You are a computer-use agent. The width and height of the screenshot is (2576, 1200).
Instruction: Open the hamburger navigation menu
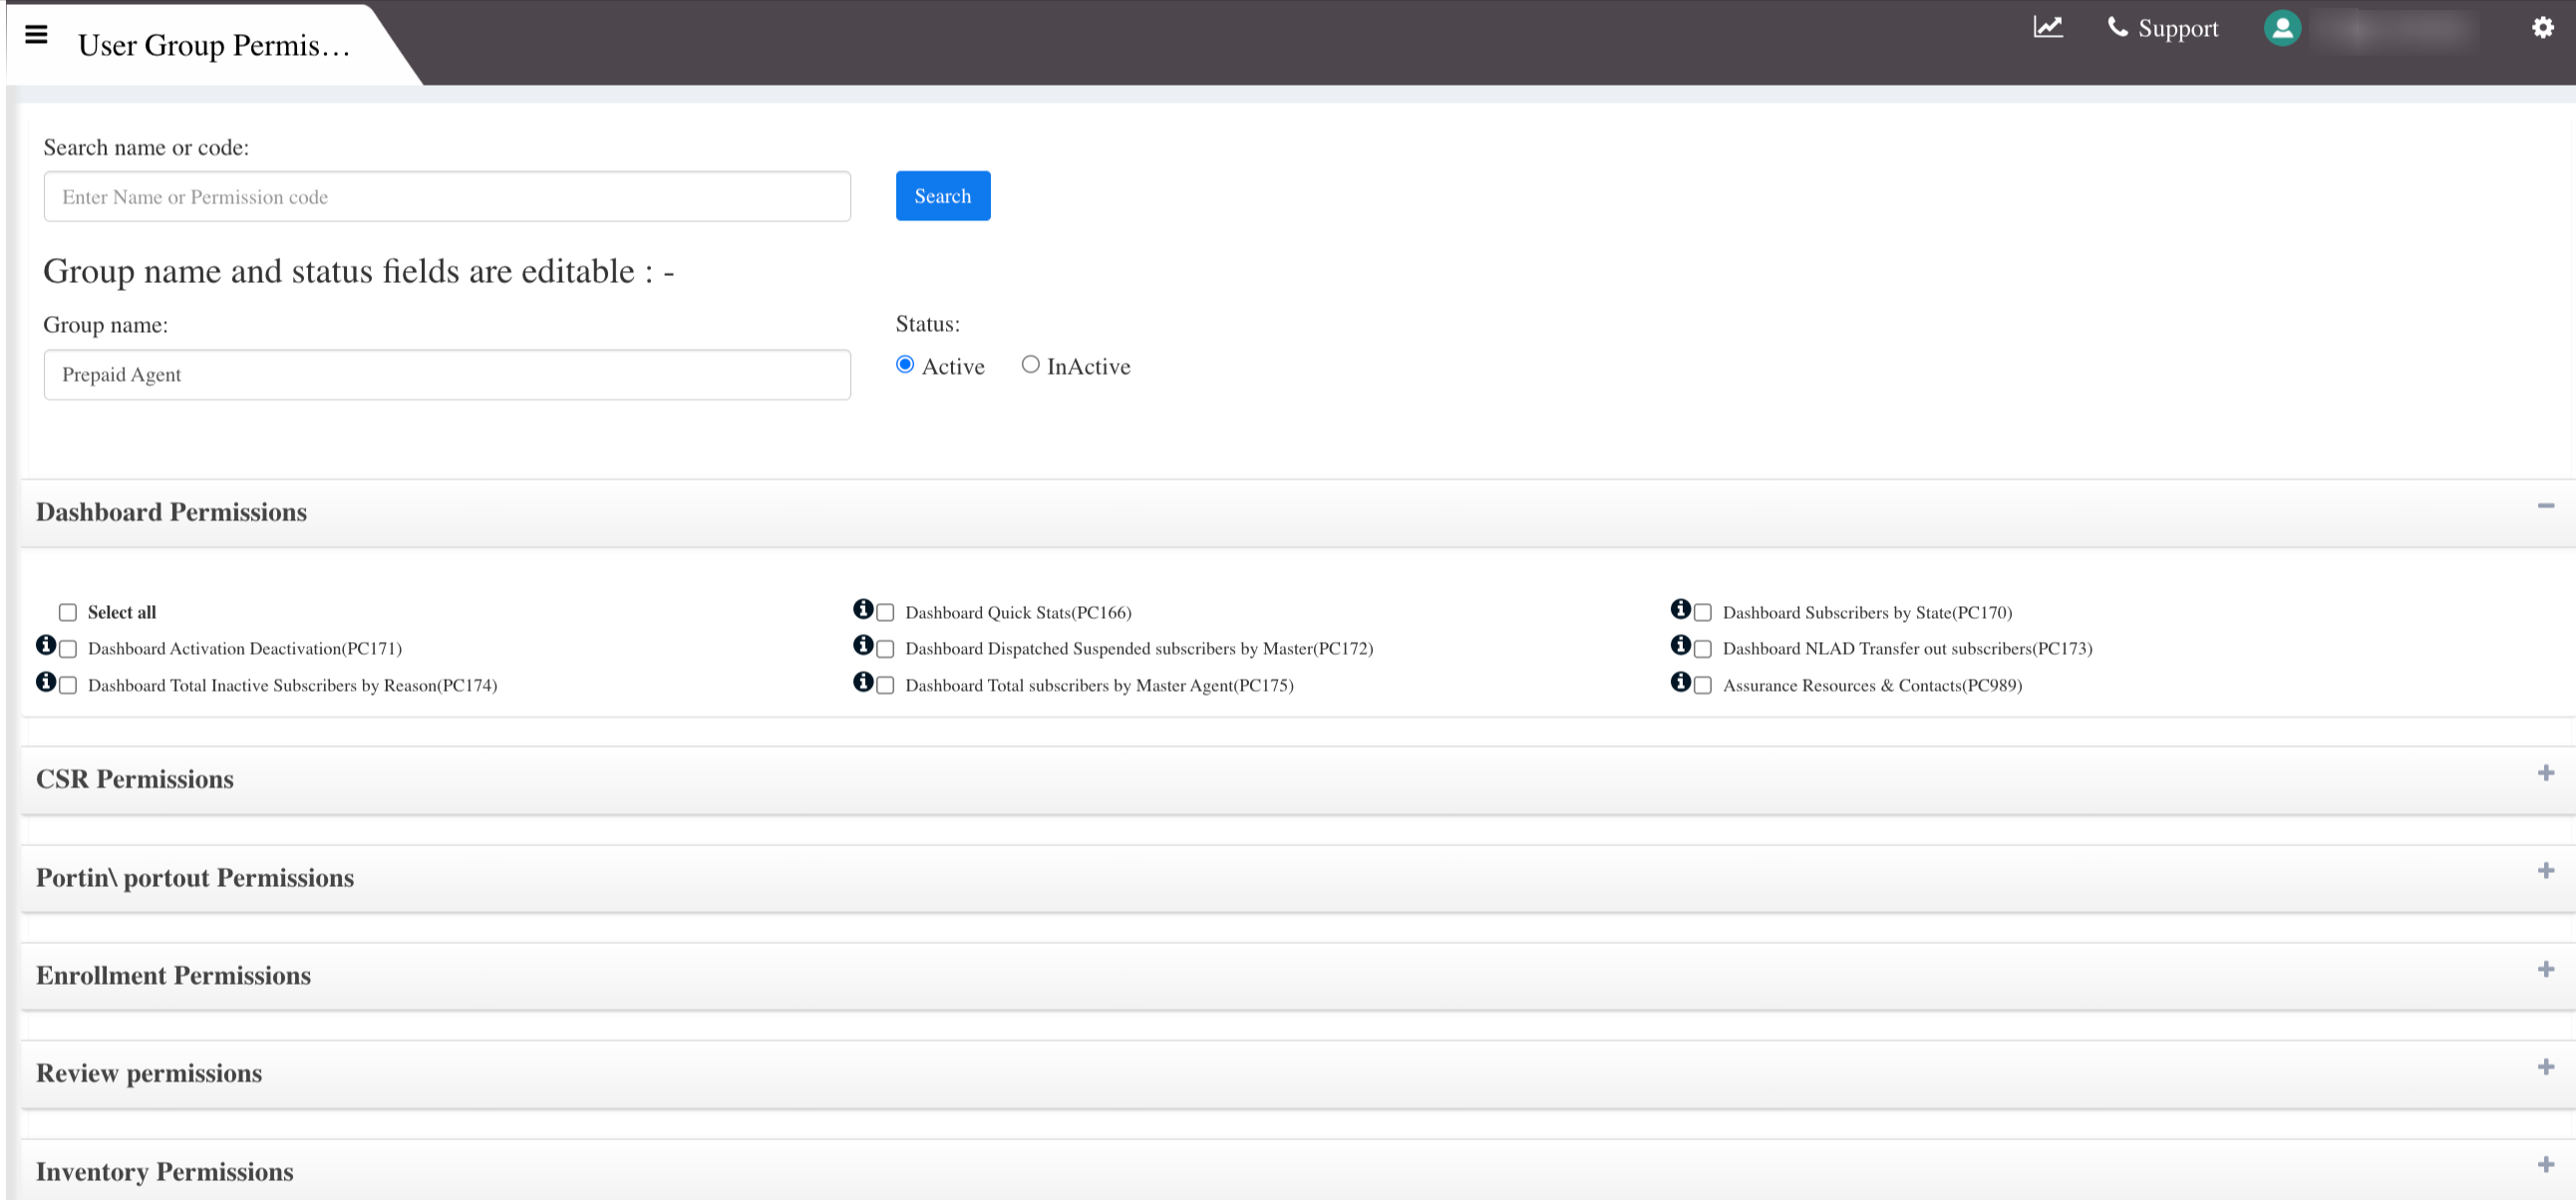pos(36,35)
